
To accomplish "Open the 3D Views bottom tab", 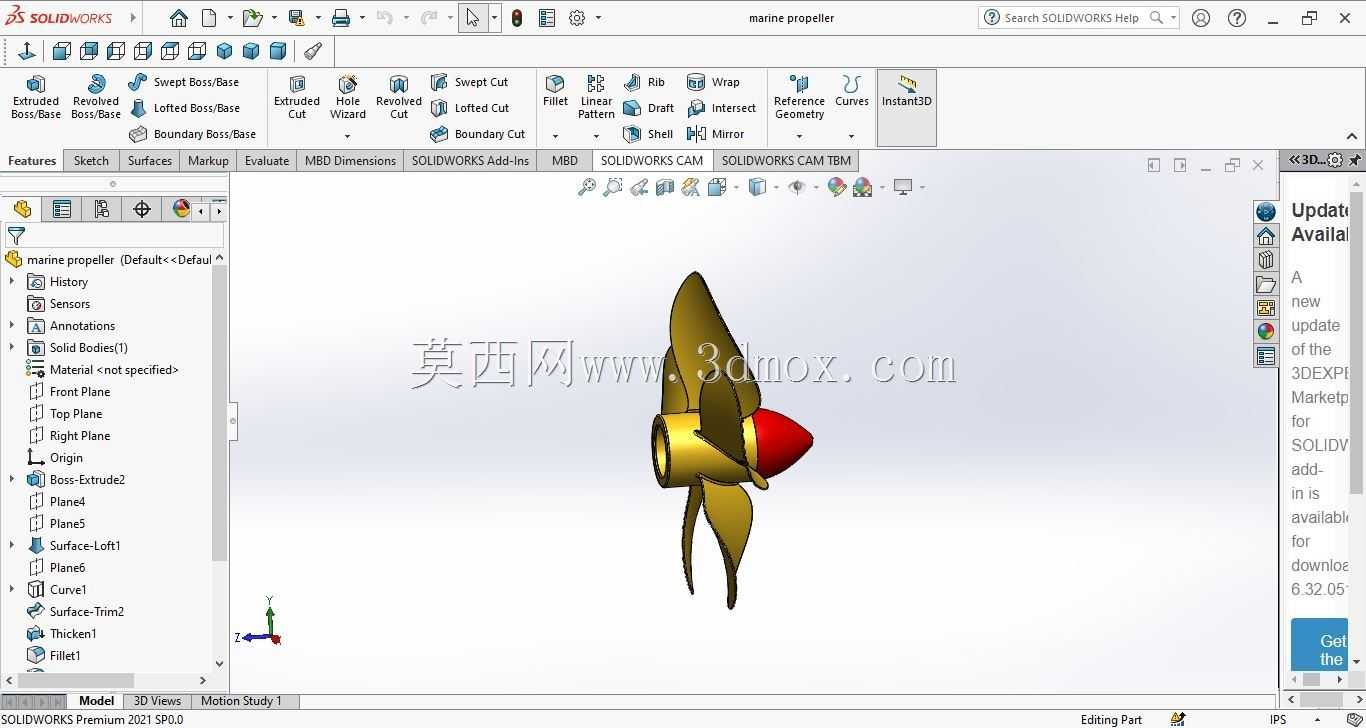I will click(x=157, y=701).
